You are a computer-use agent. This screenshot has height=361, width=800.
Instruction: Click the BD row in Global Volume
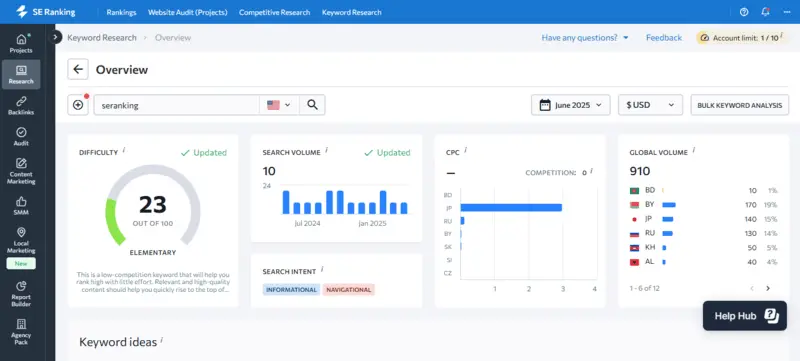pyautogui.click(x=704, y=191)
